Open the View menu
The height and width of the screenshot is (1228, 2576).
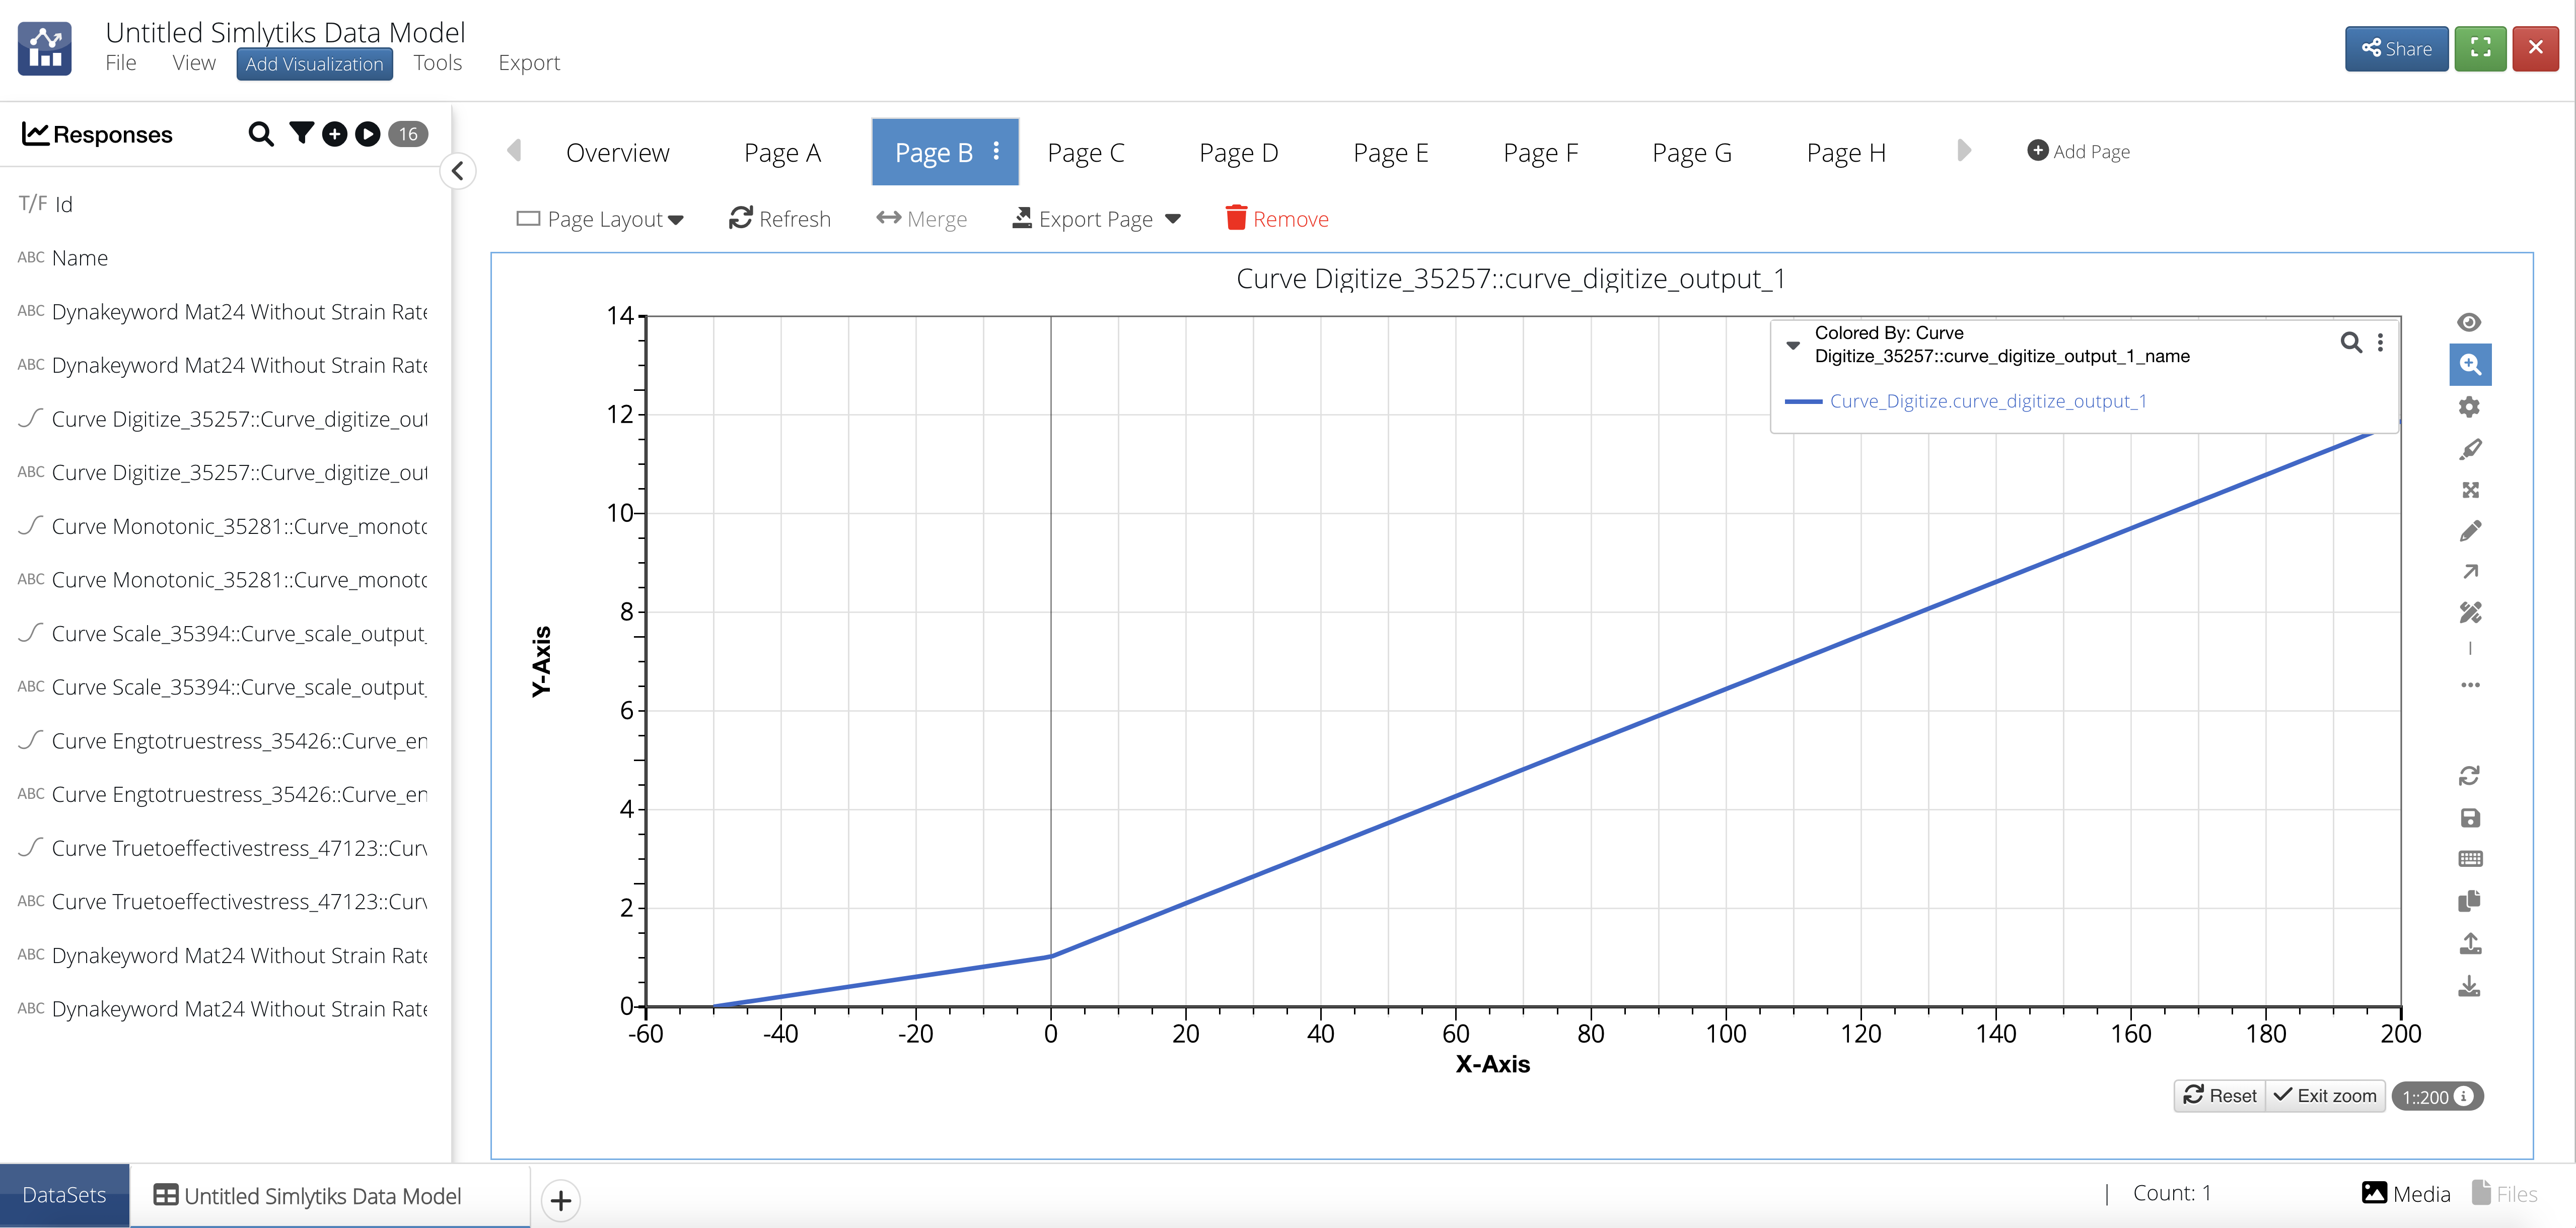click(194, 63)
